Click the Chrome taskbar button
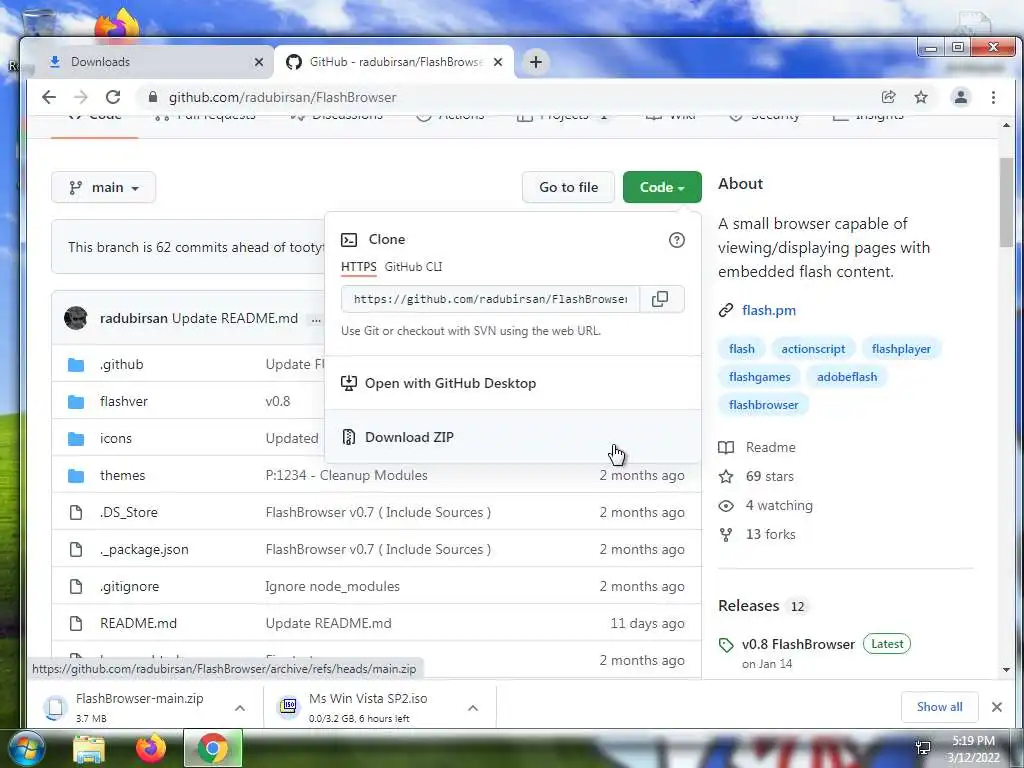The image size is (1024, 768). click(x=213, y=748)
